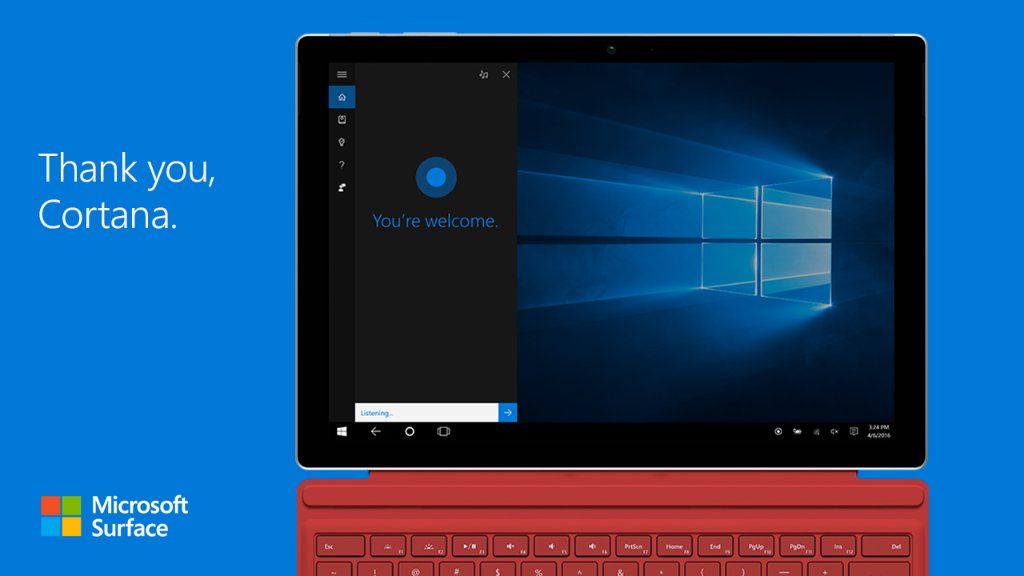Click the circular location tray icon
The image size is (1024, 576).
pos(778,432)
